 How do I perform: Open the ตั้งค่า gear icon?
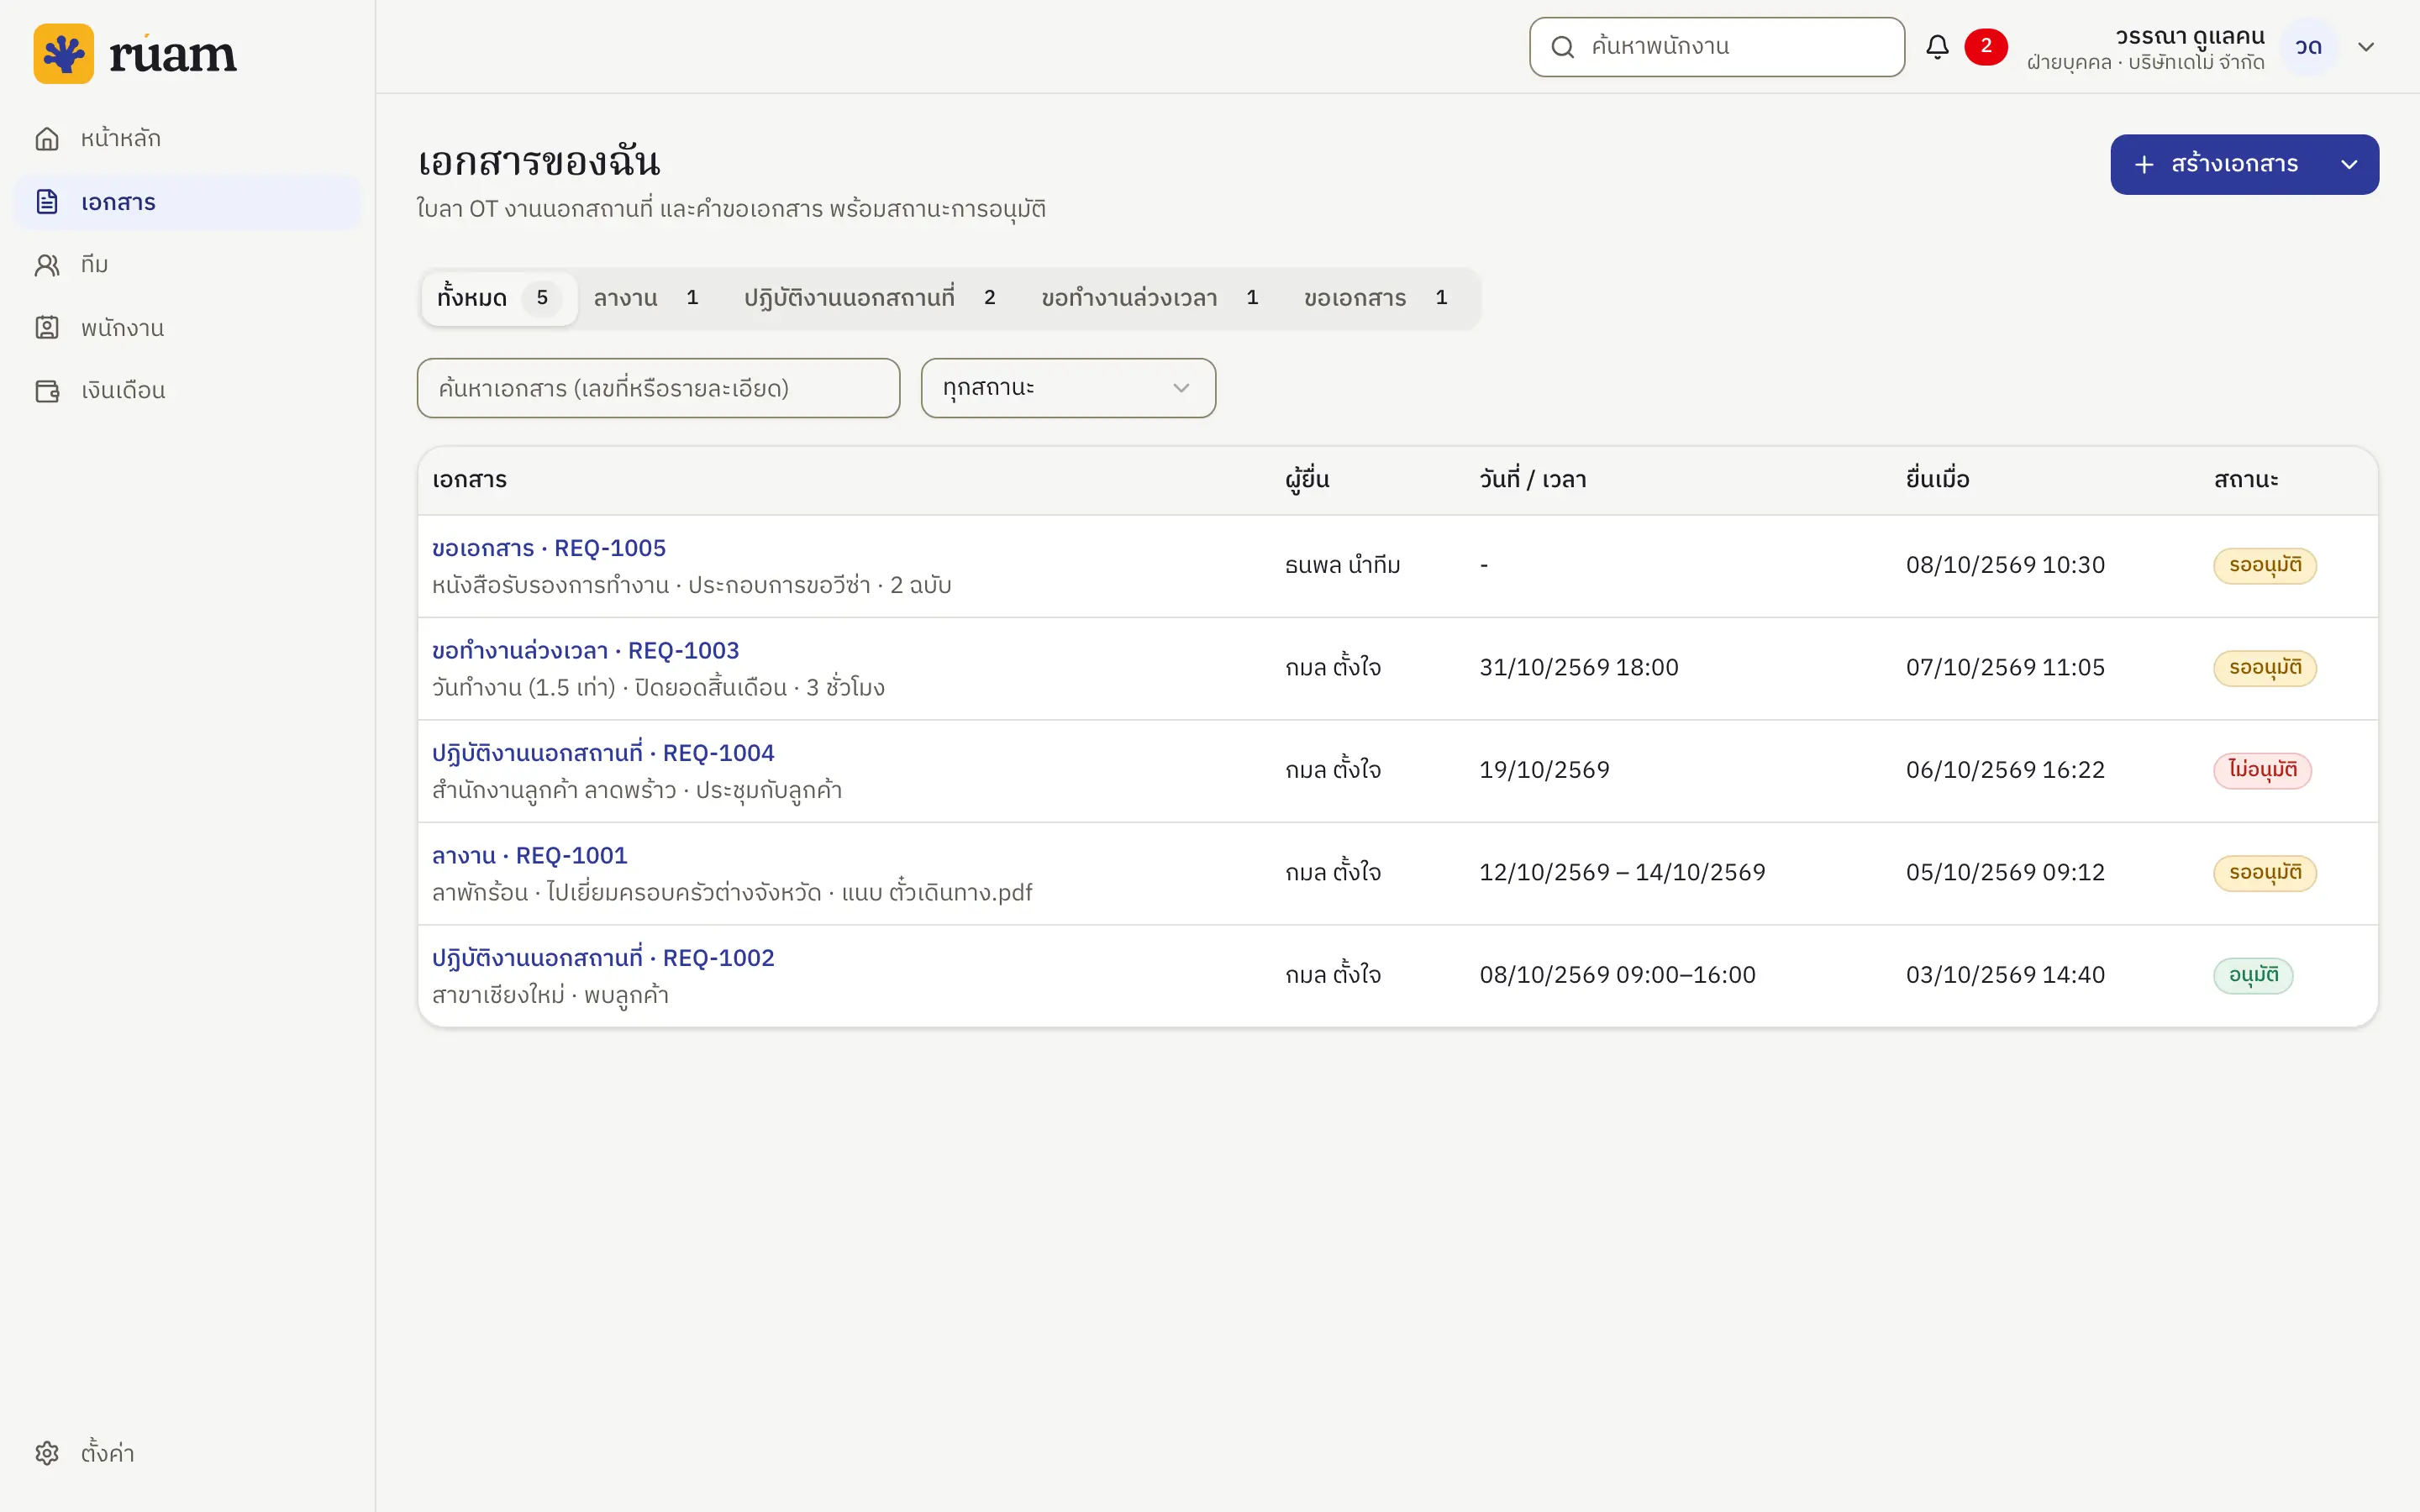47,1453
